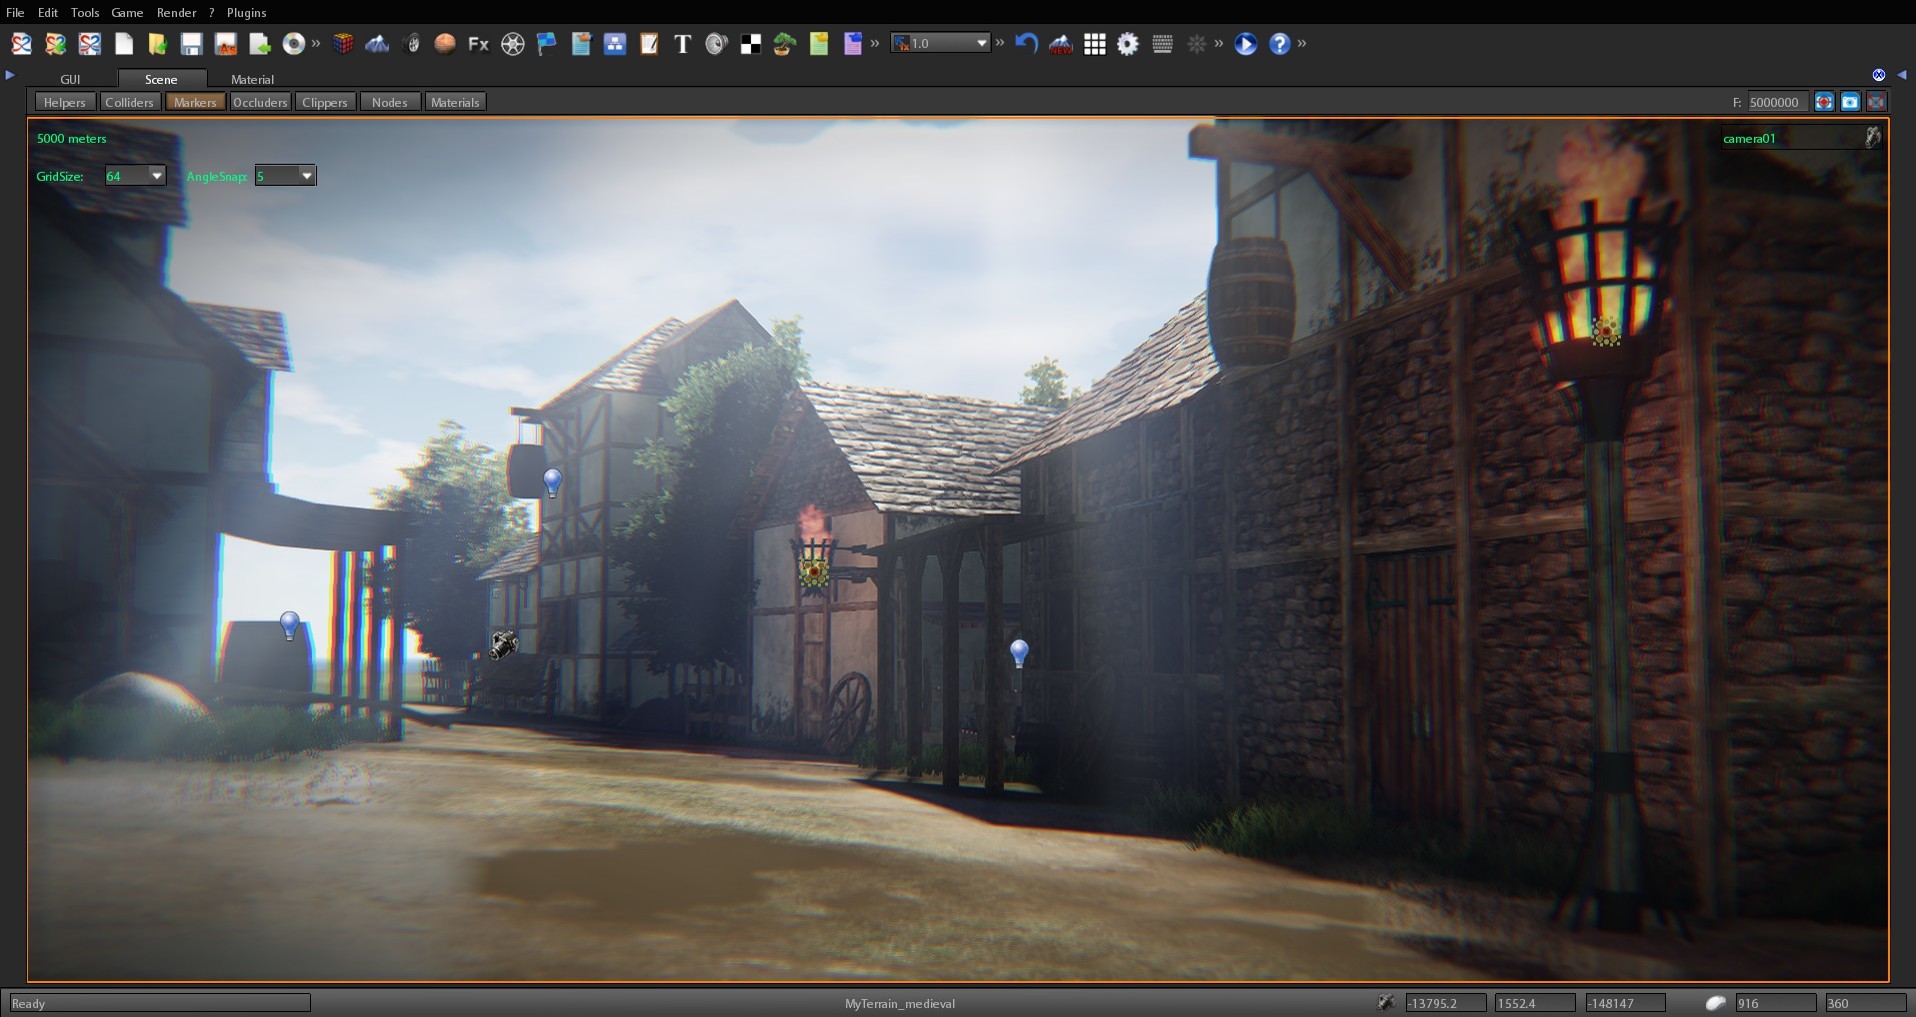This screenshot has height=1017, width=1916.
Task: Enable the Colliders view toggle
Action: (129, 101)
